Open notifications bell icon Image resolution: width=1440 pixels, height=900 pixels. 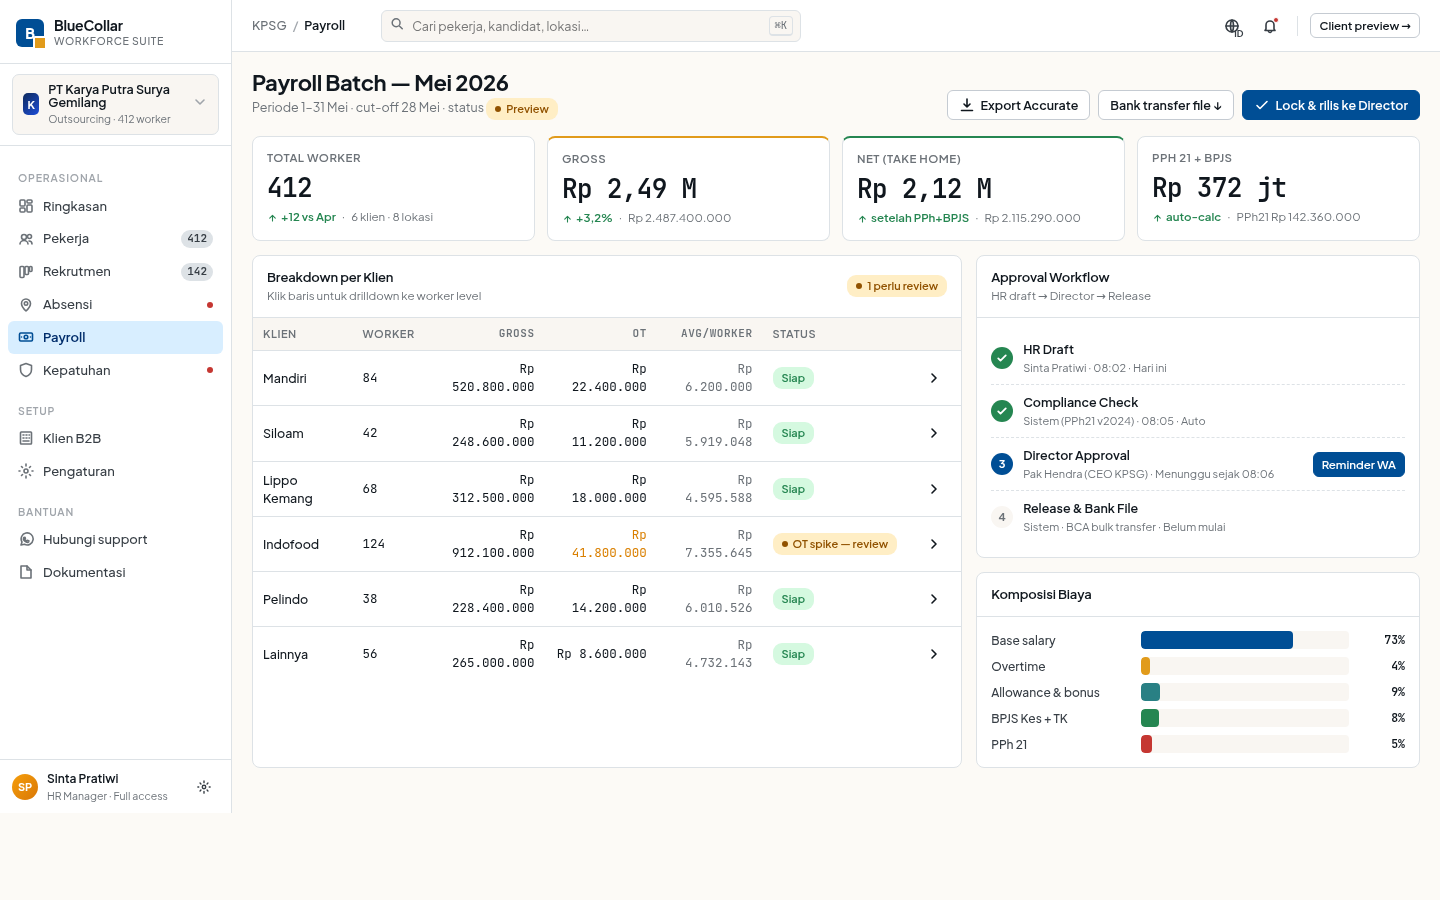coord(1270,27)
